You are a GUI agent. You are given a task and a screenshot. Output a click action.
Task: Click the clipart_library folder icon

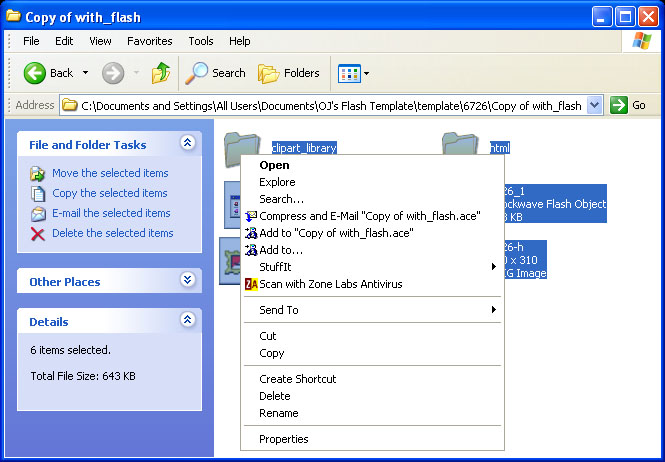point(236,147)
